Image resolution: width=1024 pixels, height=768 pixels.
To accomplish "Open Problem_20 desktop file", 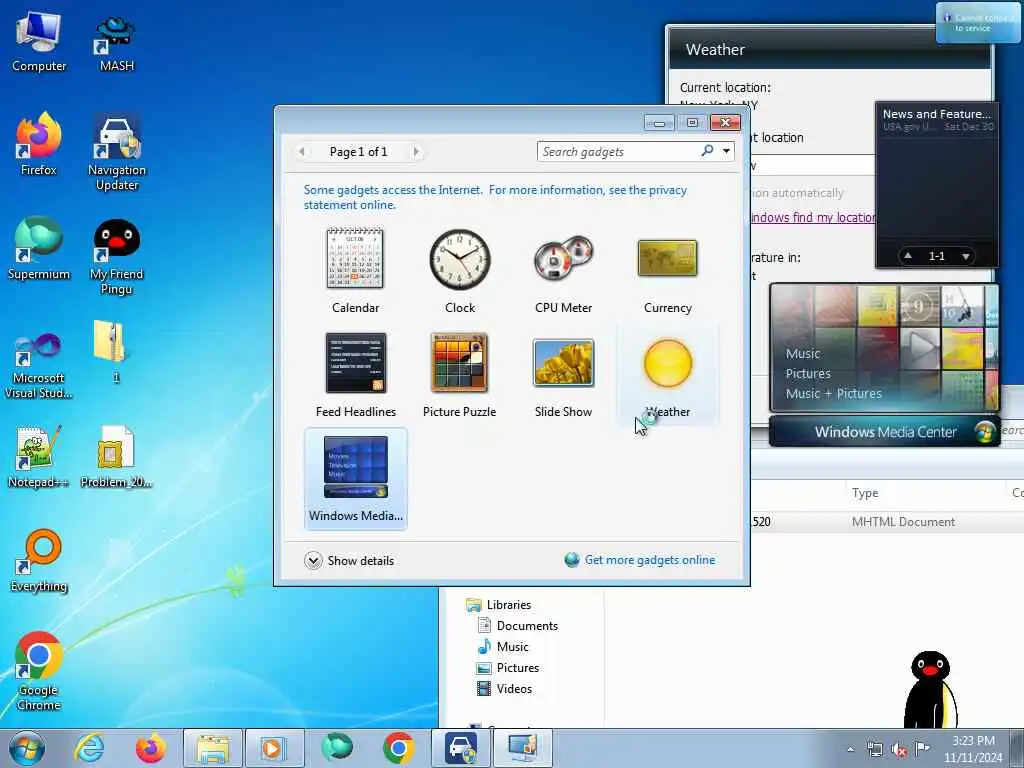I will (x=116, y=456).
